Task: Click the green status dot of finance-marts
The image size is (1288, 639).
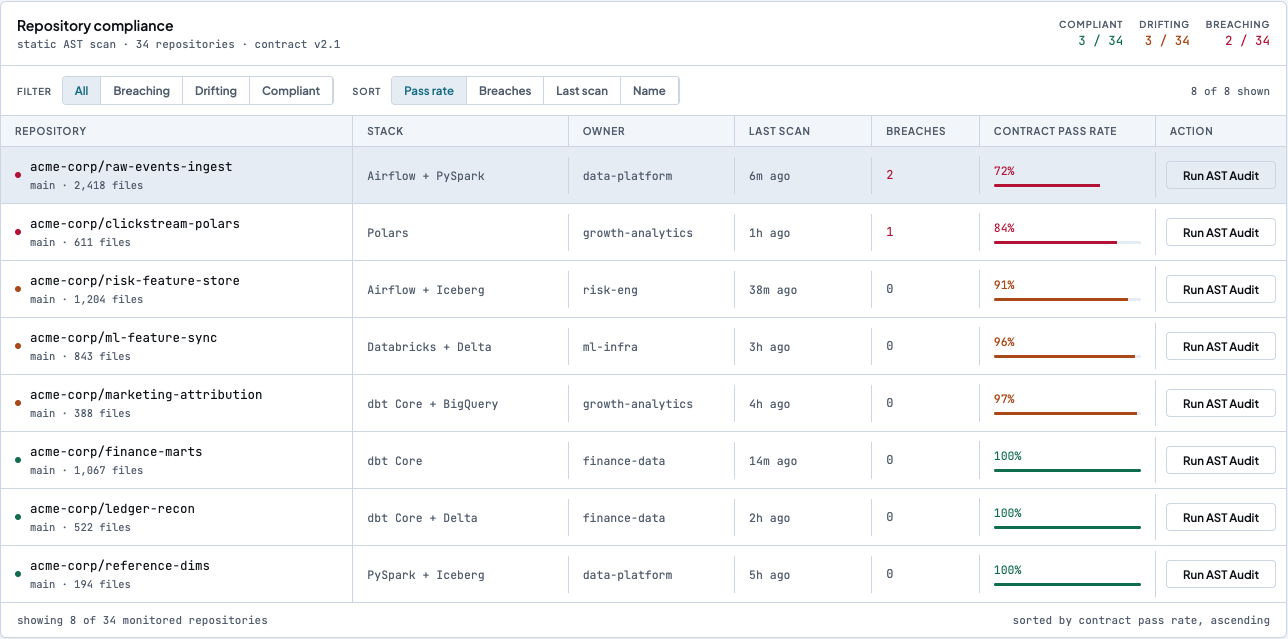Action: pos(18,460)
